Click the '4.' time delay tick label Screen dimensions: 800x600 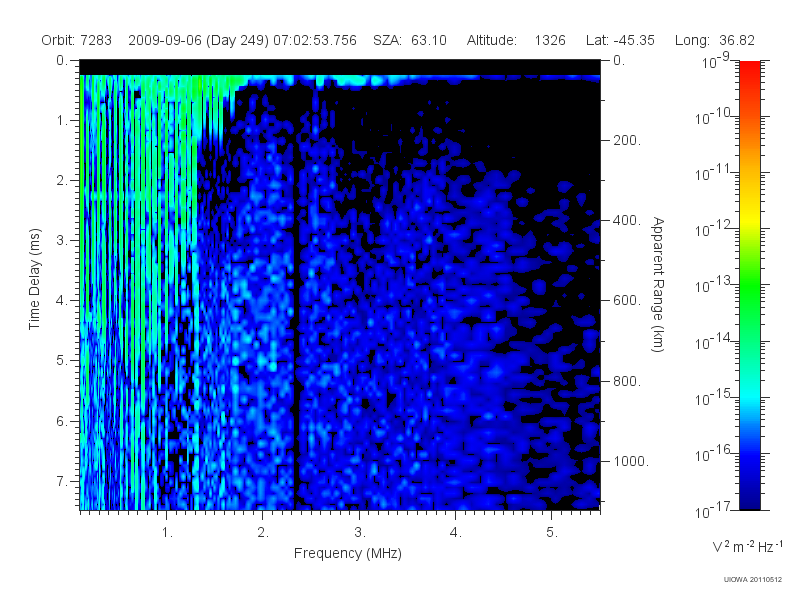click(62, 301)
